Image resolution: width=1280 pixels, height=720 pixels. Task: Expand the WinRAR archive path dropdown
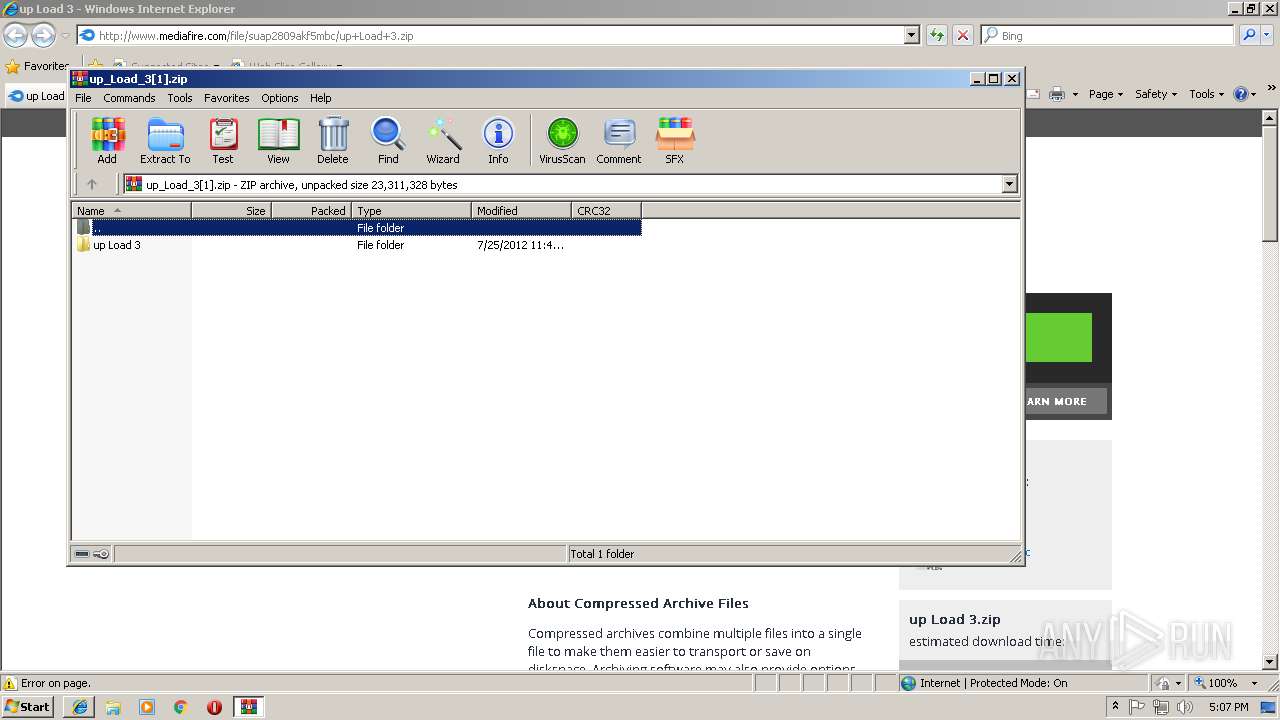pyautogui.click(x=1009, y=184)
